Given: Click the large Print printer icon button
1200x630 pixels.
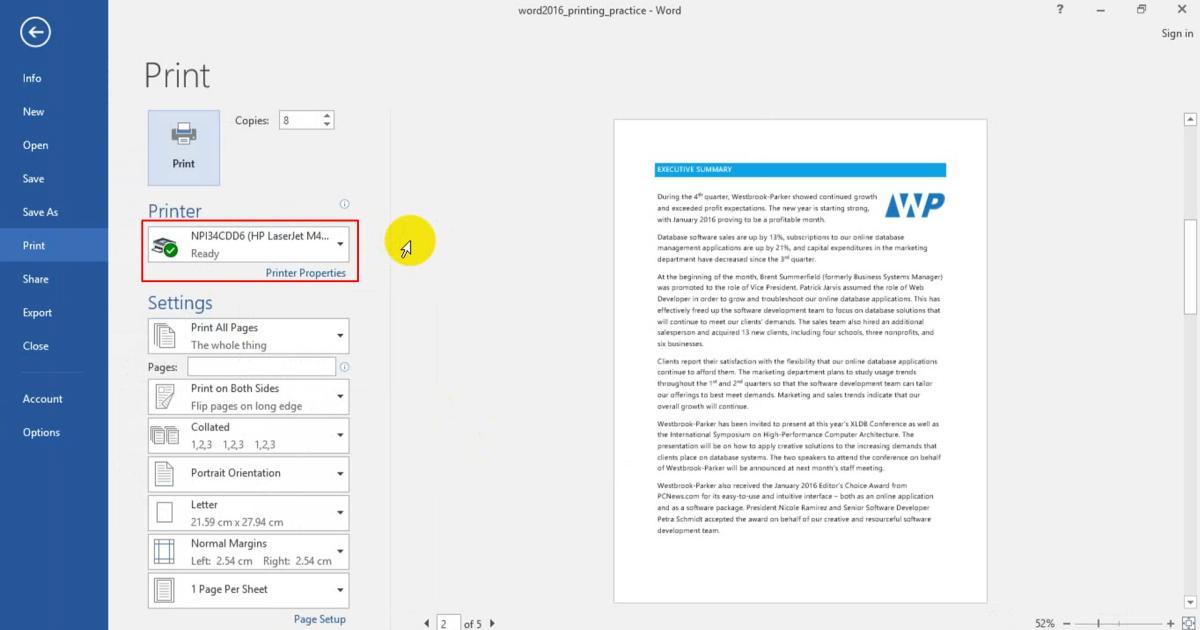Looking at the screenshot, I should tap(183, 148).
